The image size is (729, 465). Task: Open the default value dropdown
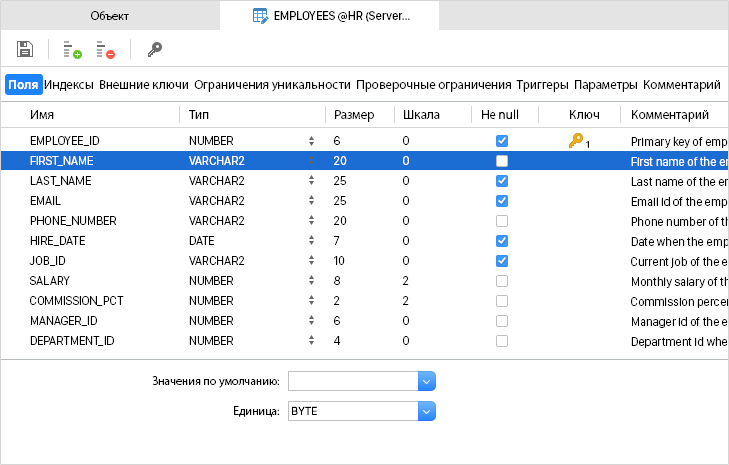point(427,381)
